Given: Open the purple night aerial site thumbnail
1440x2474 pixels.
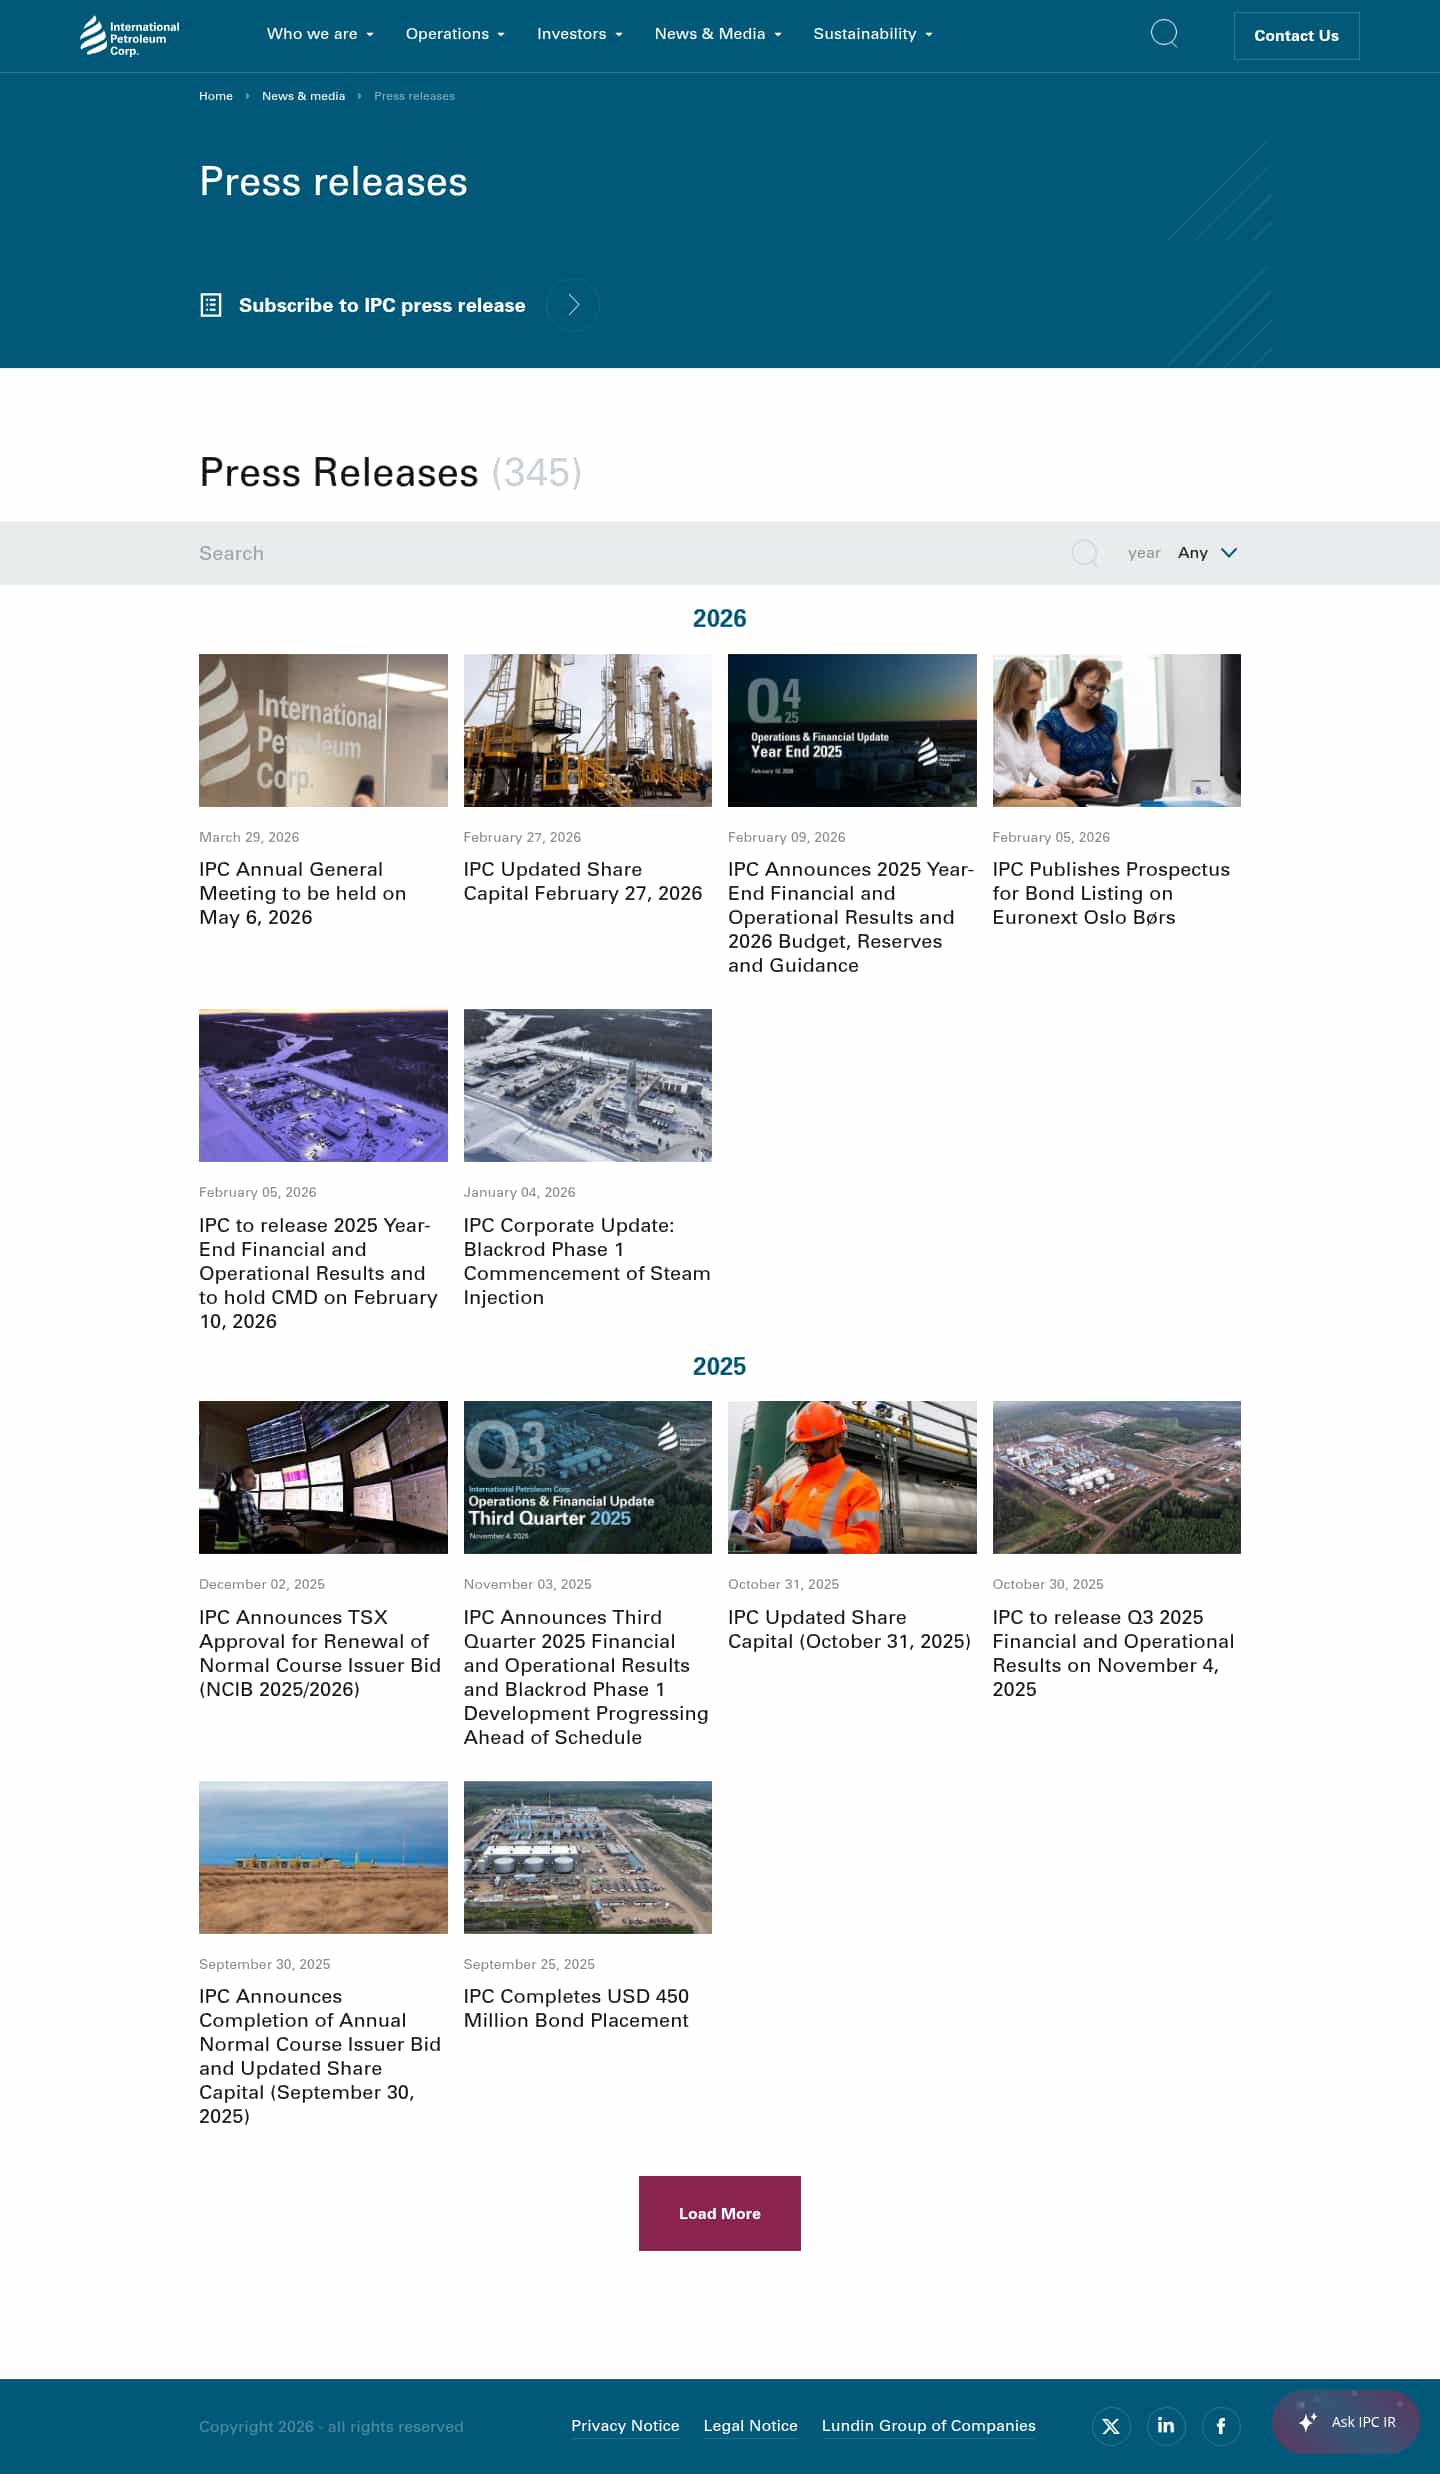Looking at the screenshot, I should [x=323, y=1085].
